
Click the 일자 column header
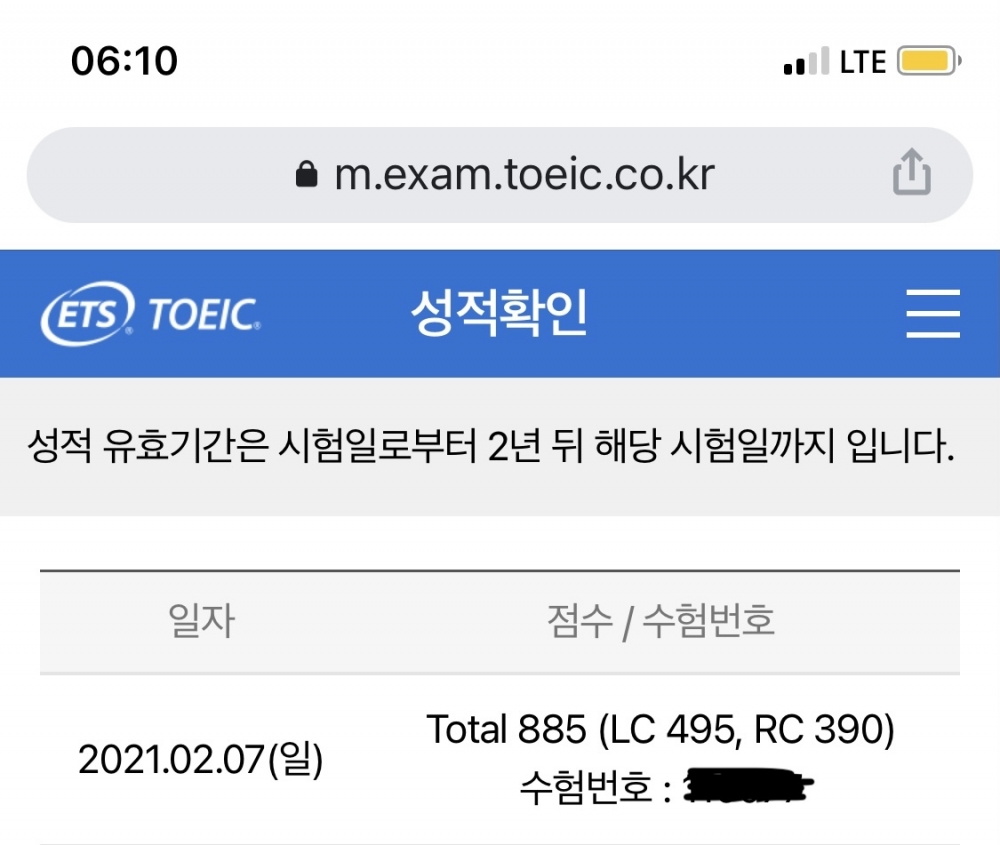(202, 621)
